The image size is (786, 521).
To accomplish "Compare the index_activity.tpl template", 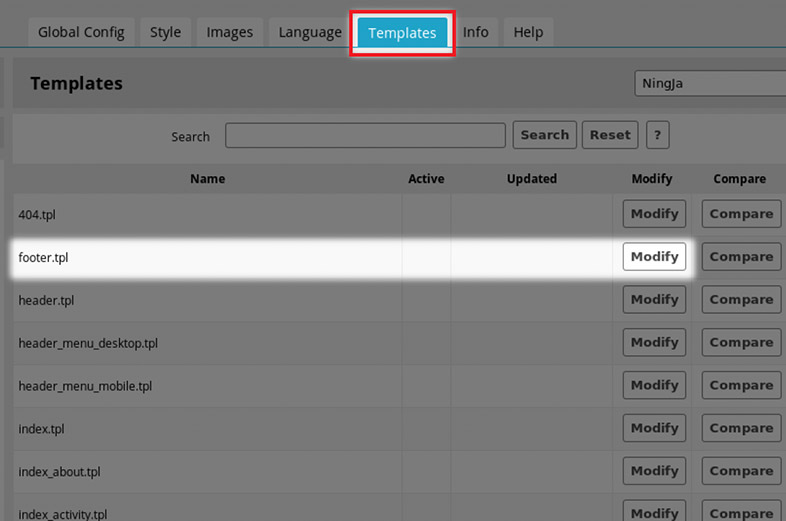I will coord(741,511).
